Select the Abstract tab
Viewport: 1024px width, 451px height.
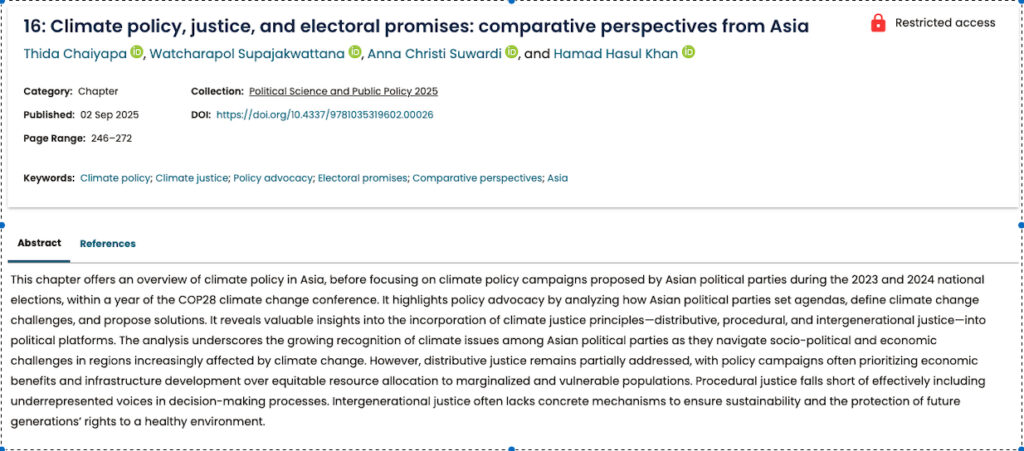pyautogui.click(x=39, y=243)
